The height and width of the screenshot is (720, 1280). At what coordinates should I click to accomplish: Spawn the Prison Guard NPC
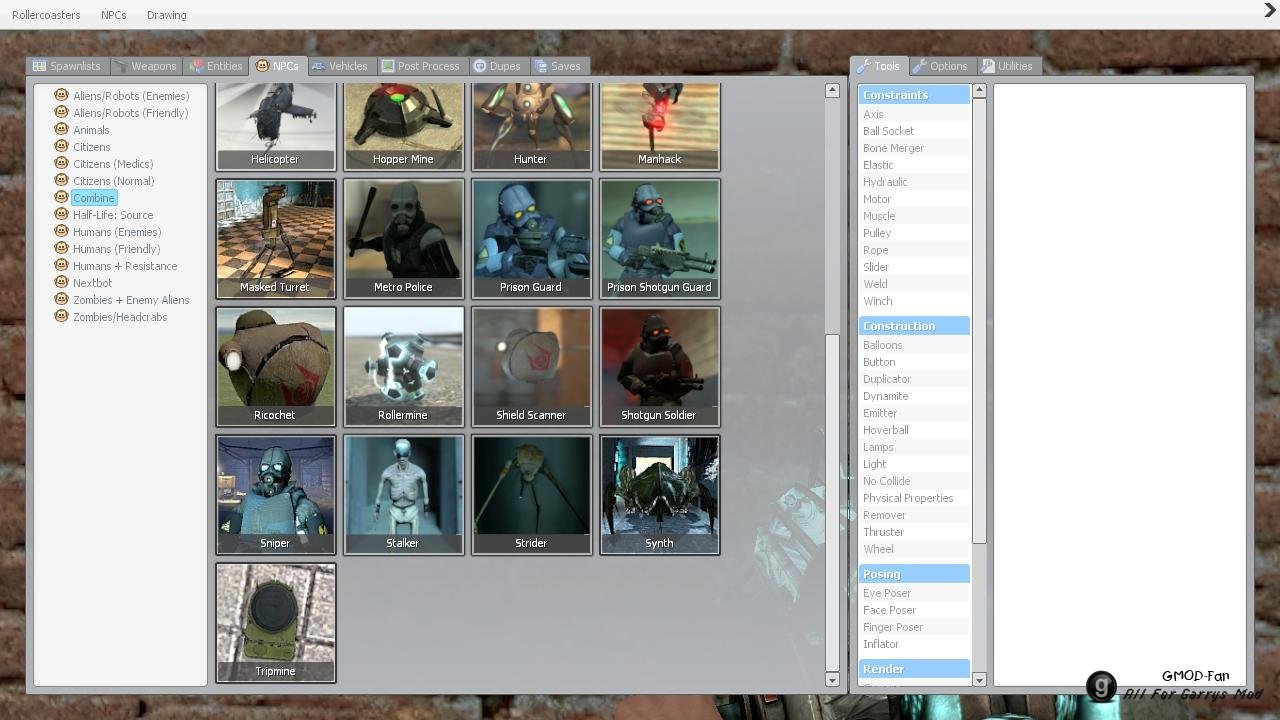pyautogui.click(x=531, y=239)
